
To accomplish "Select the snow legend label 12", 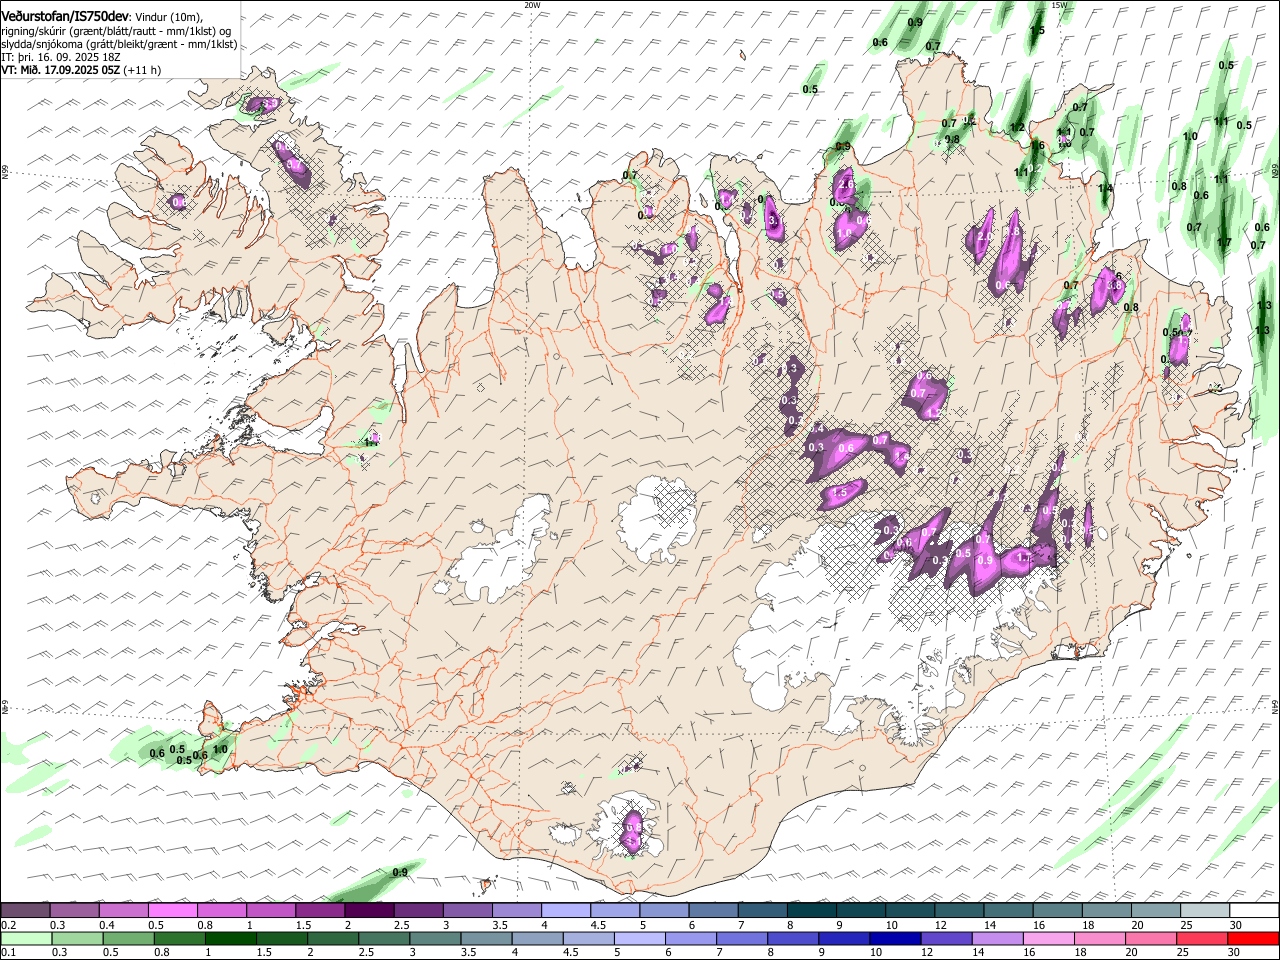I will pyautogui.click(x=940, y=925).
